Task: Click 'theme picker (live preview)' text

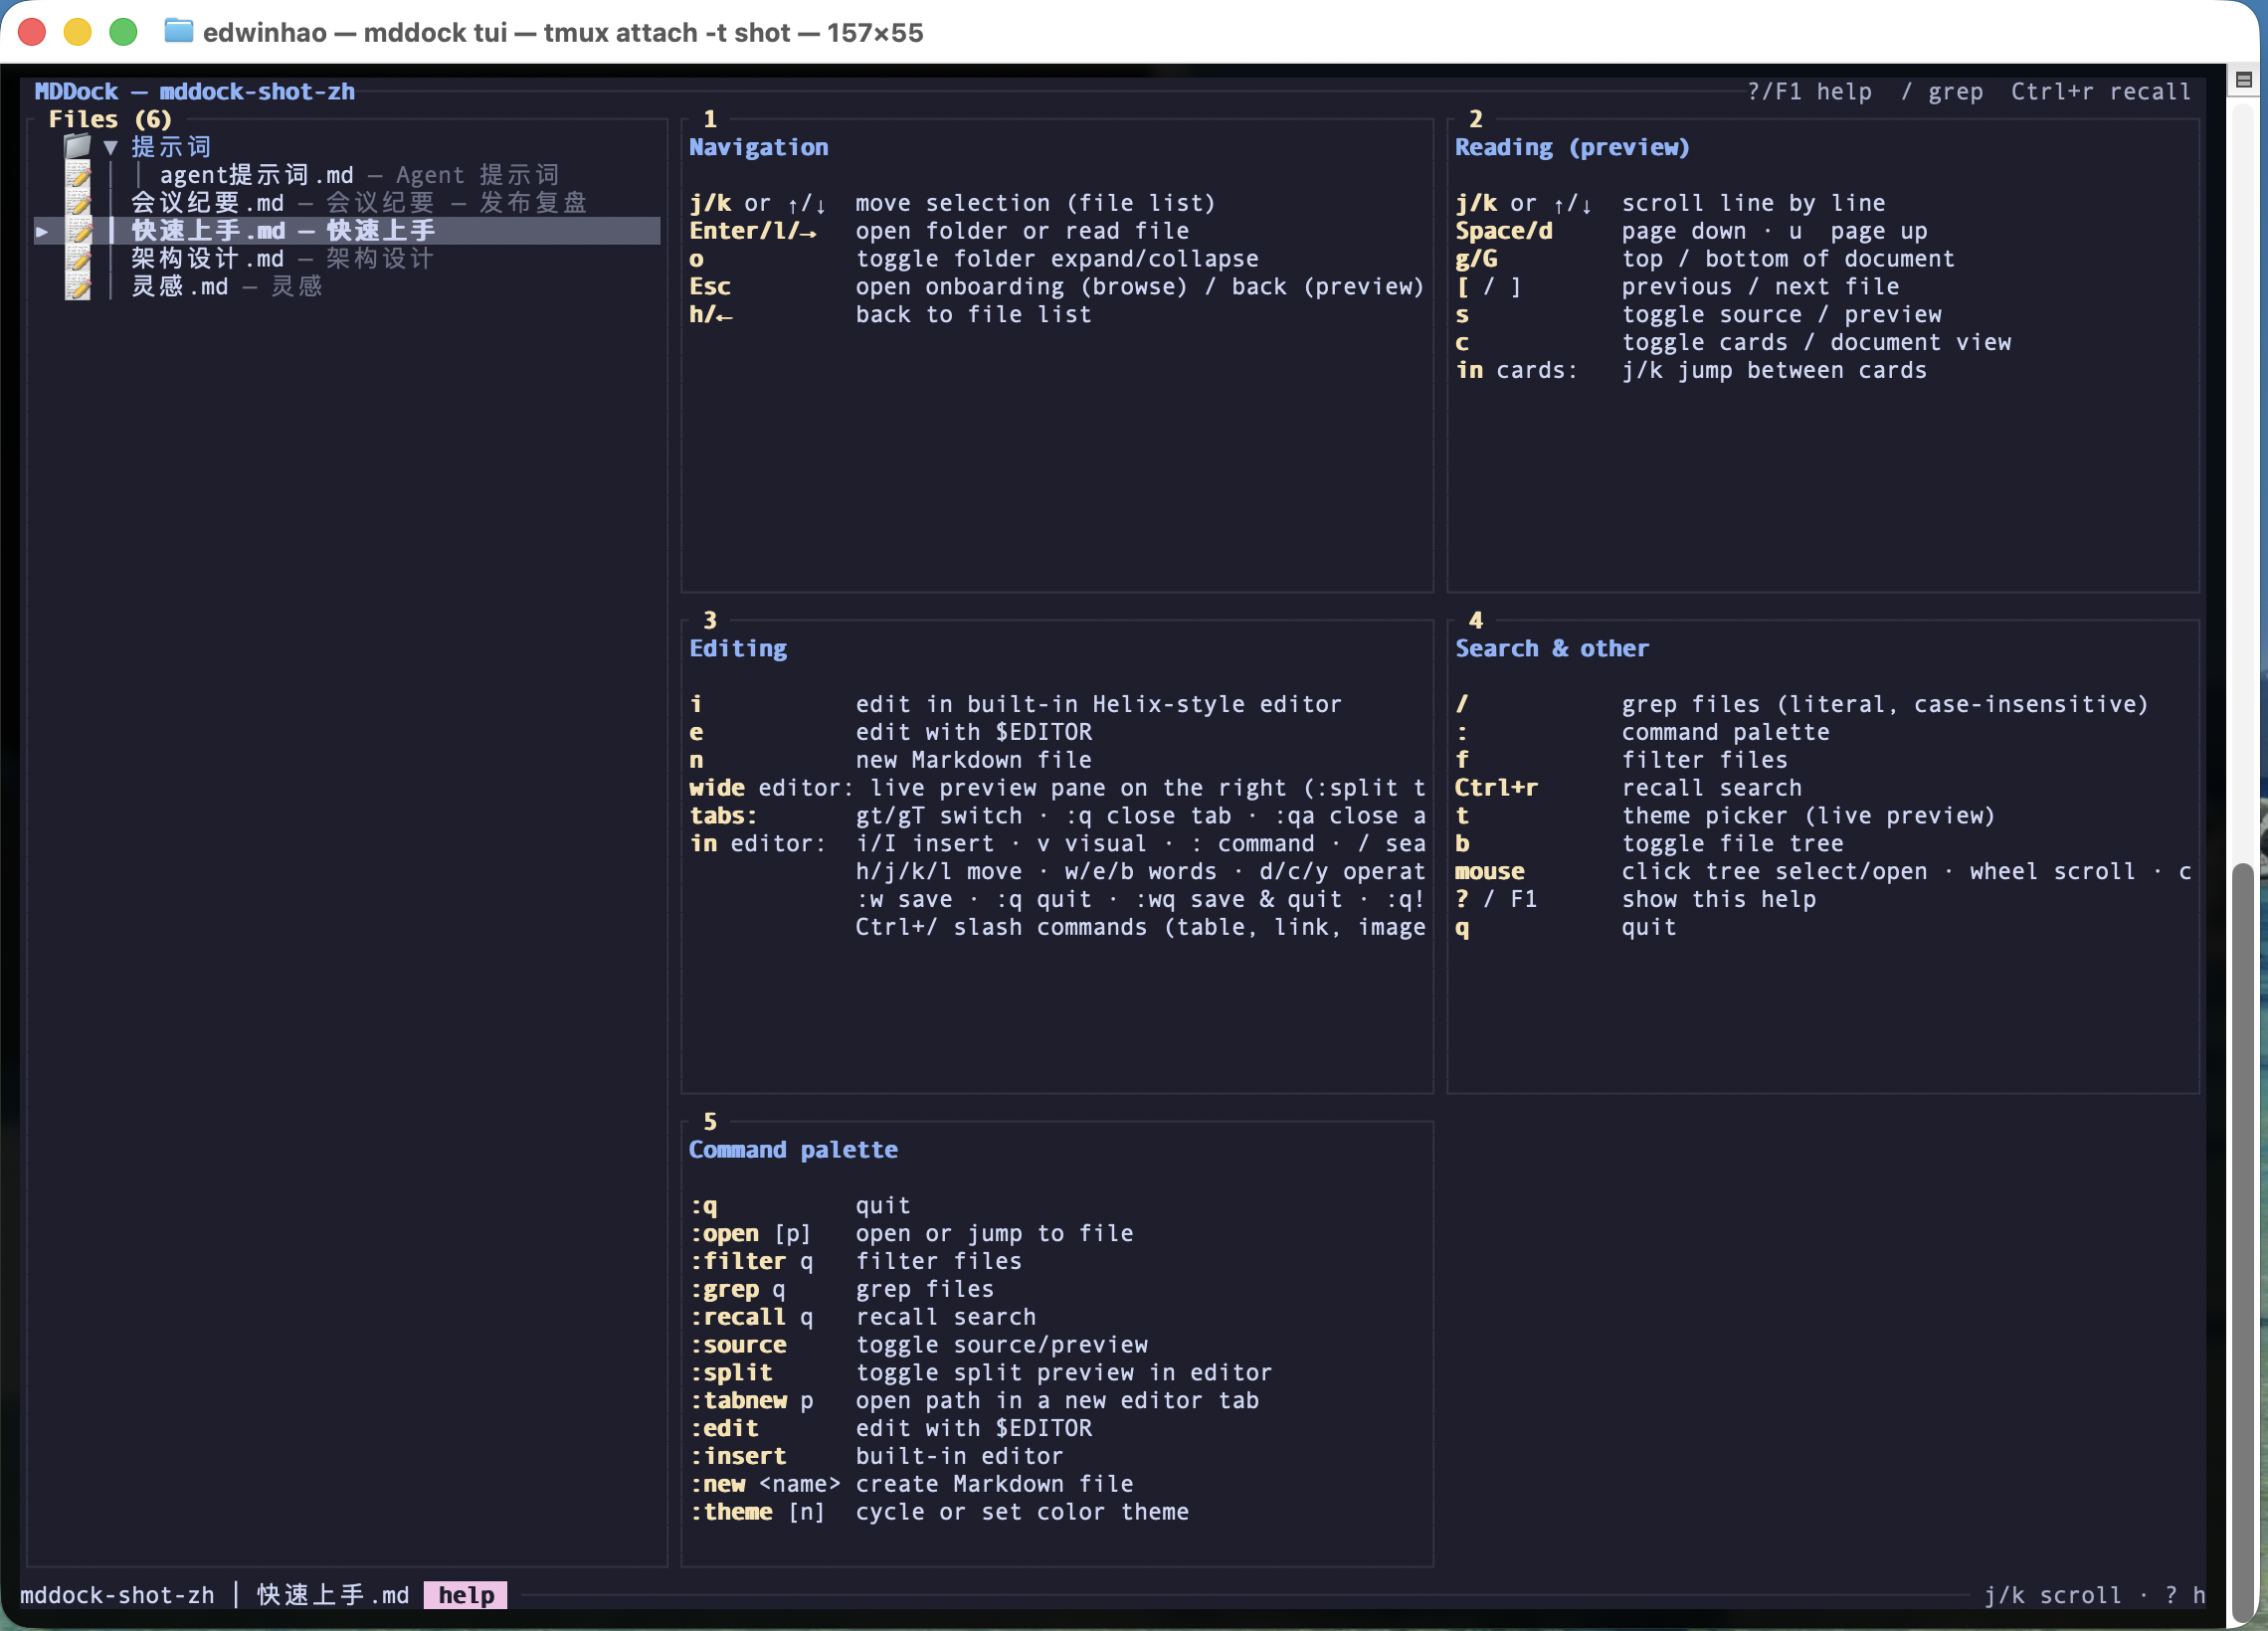Action: click(1808, 816)
